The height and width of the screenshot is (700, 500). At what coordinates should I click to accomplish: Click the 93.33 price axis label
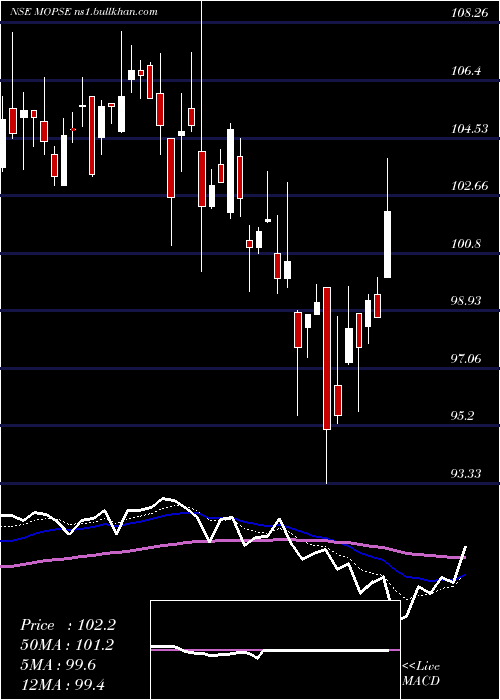(466, 473)
